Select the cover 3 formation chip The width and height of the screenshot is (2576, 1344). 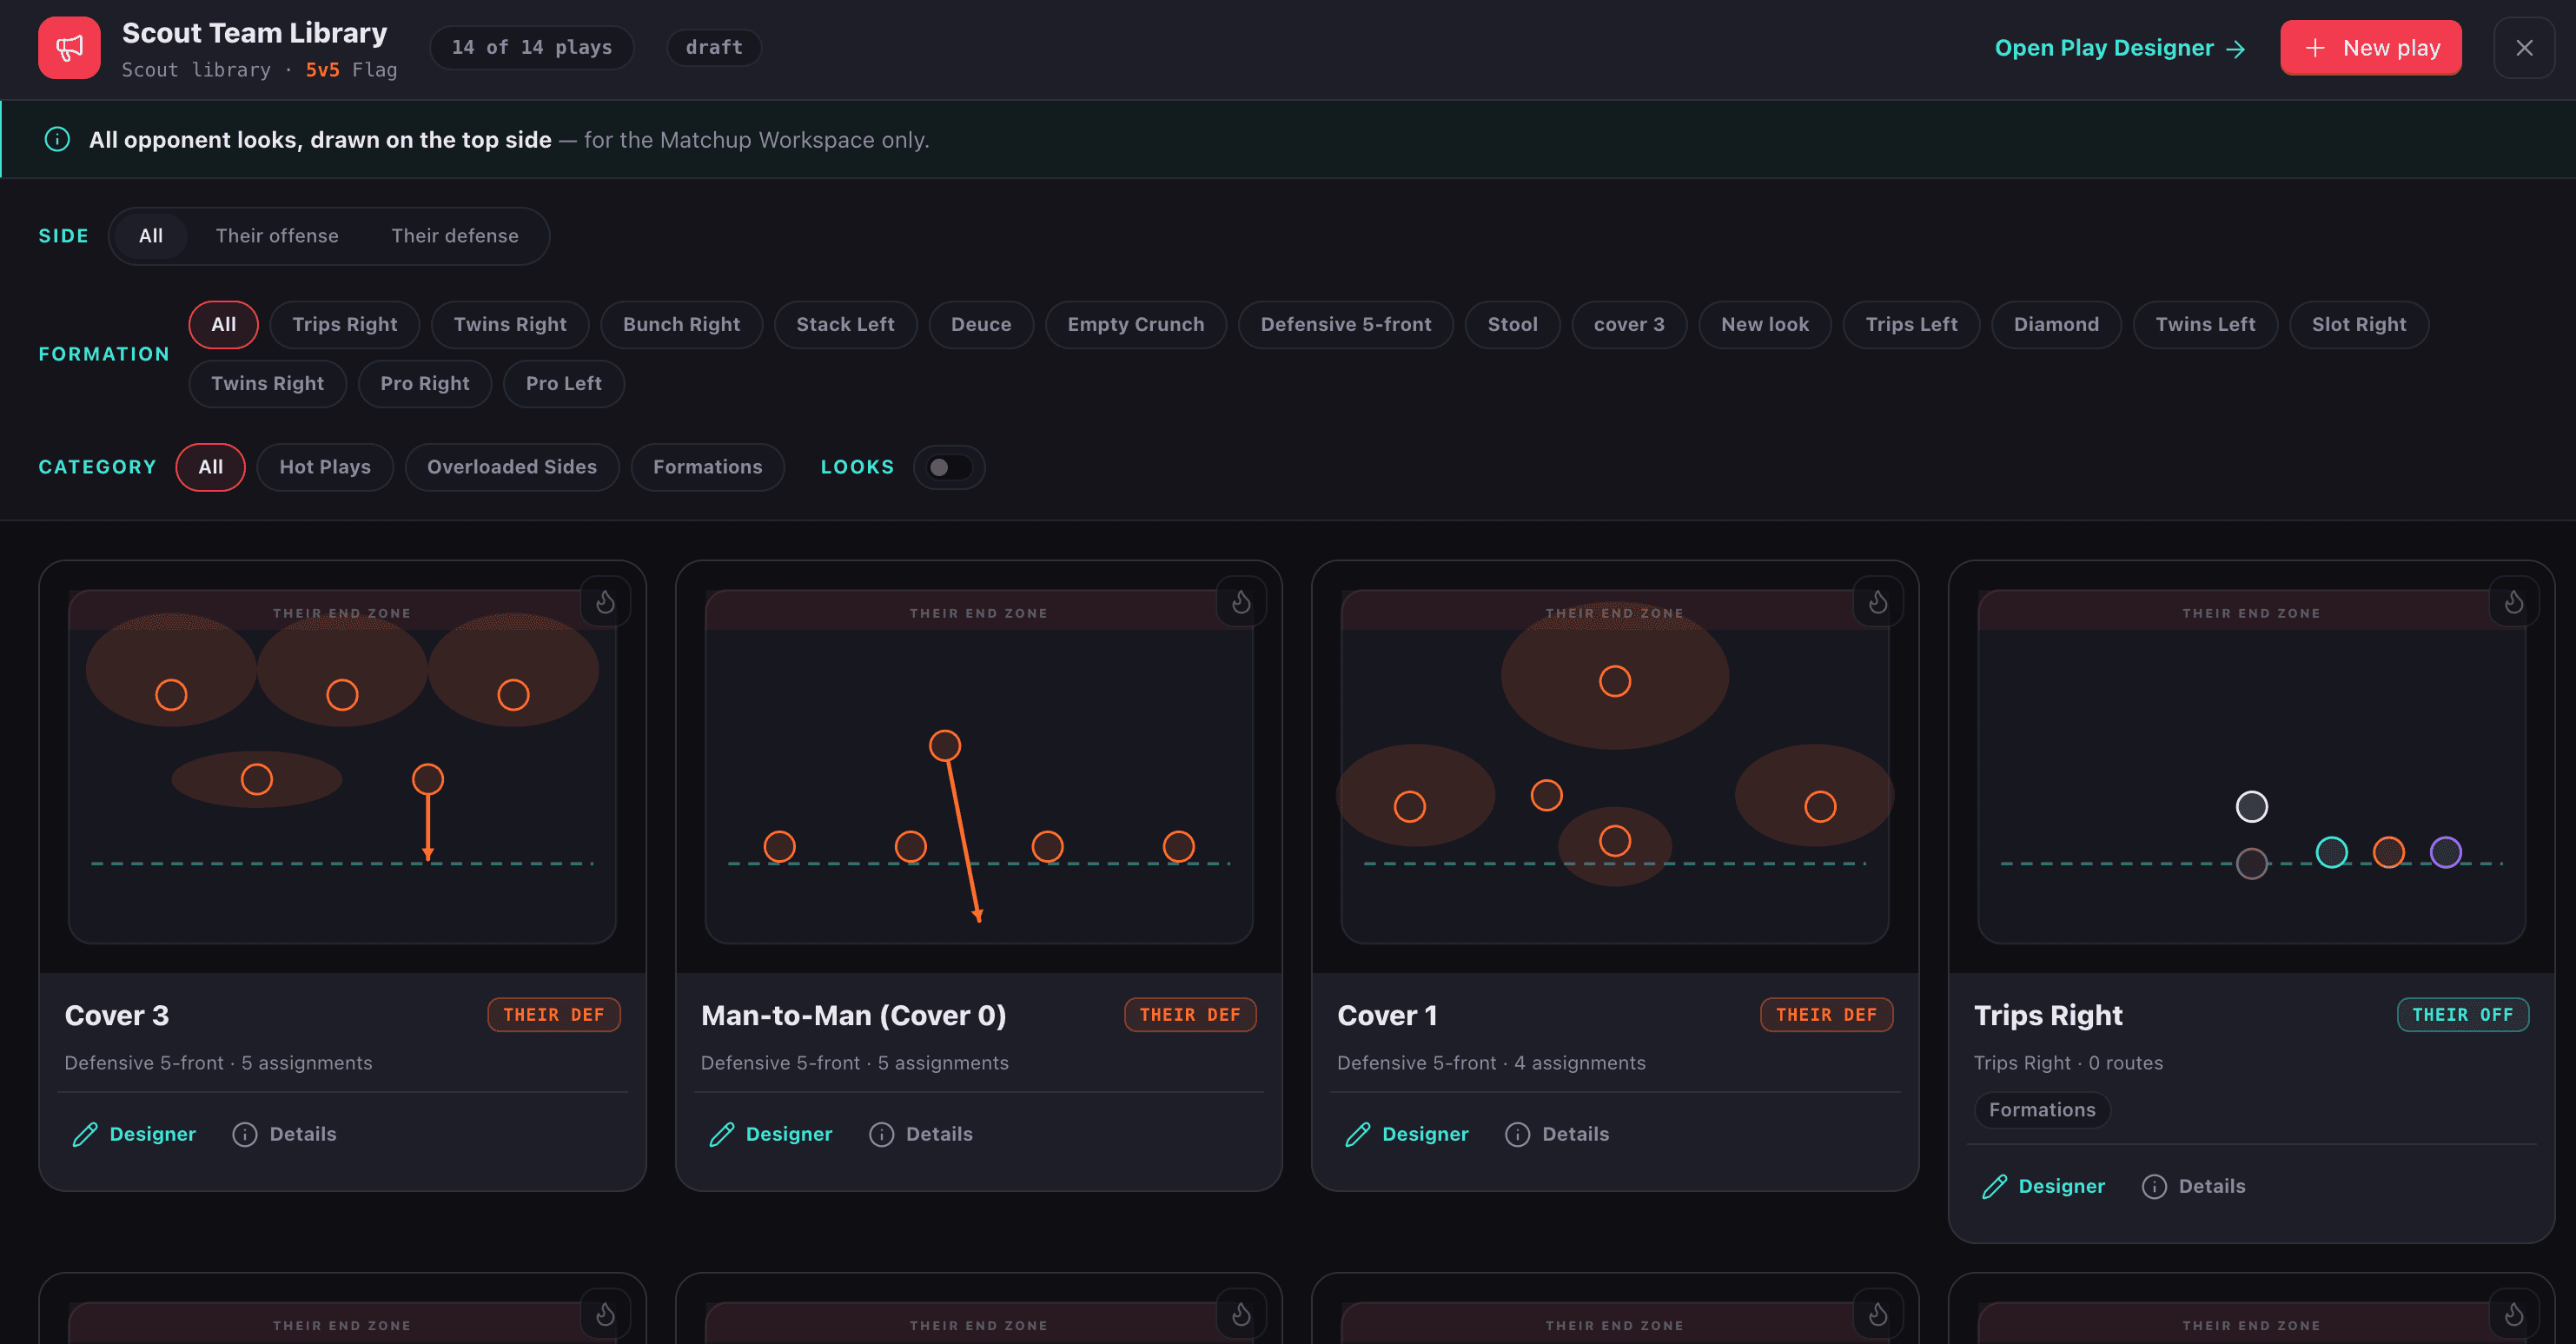pos(1630,325)
